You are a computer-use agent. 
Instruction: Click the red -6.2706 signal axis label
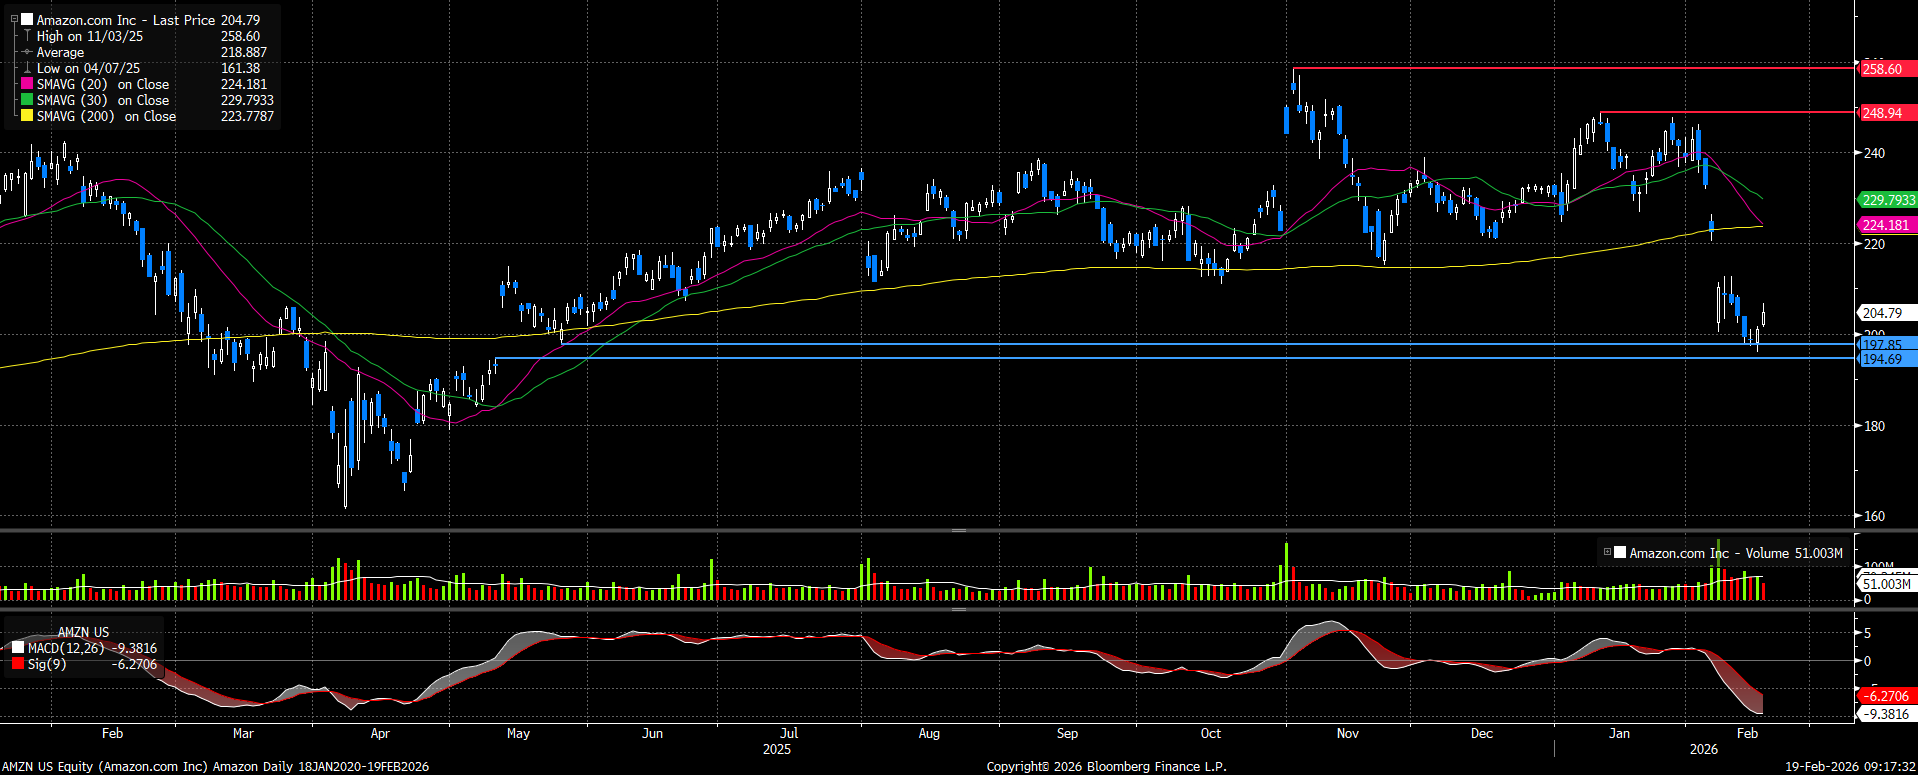point(1886,696)
